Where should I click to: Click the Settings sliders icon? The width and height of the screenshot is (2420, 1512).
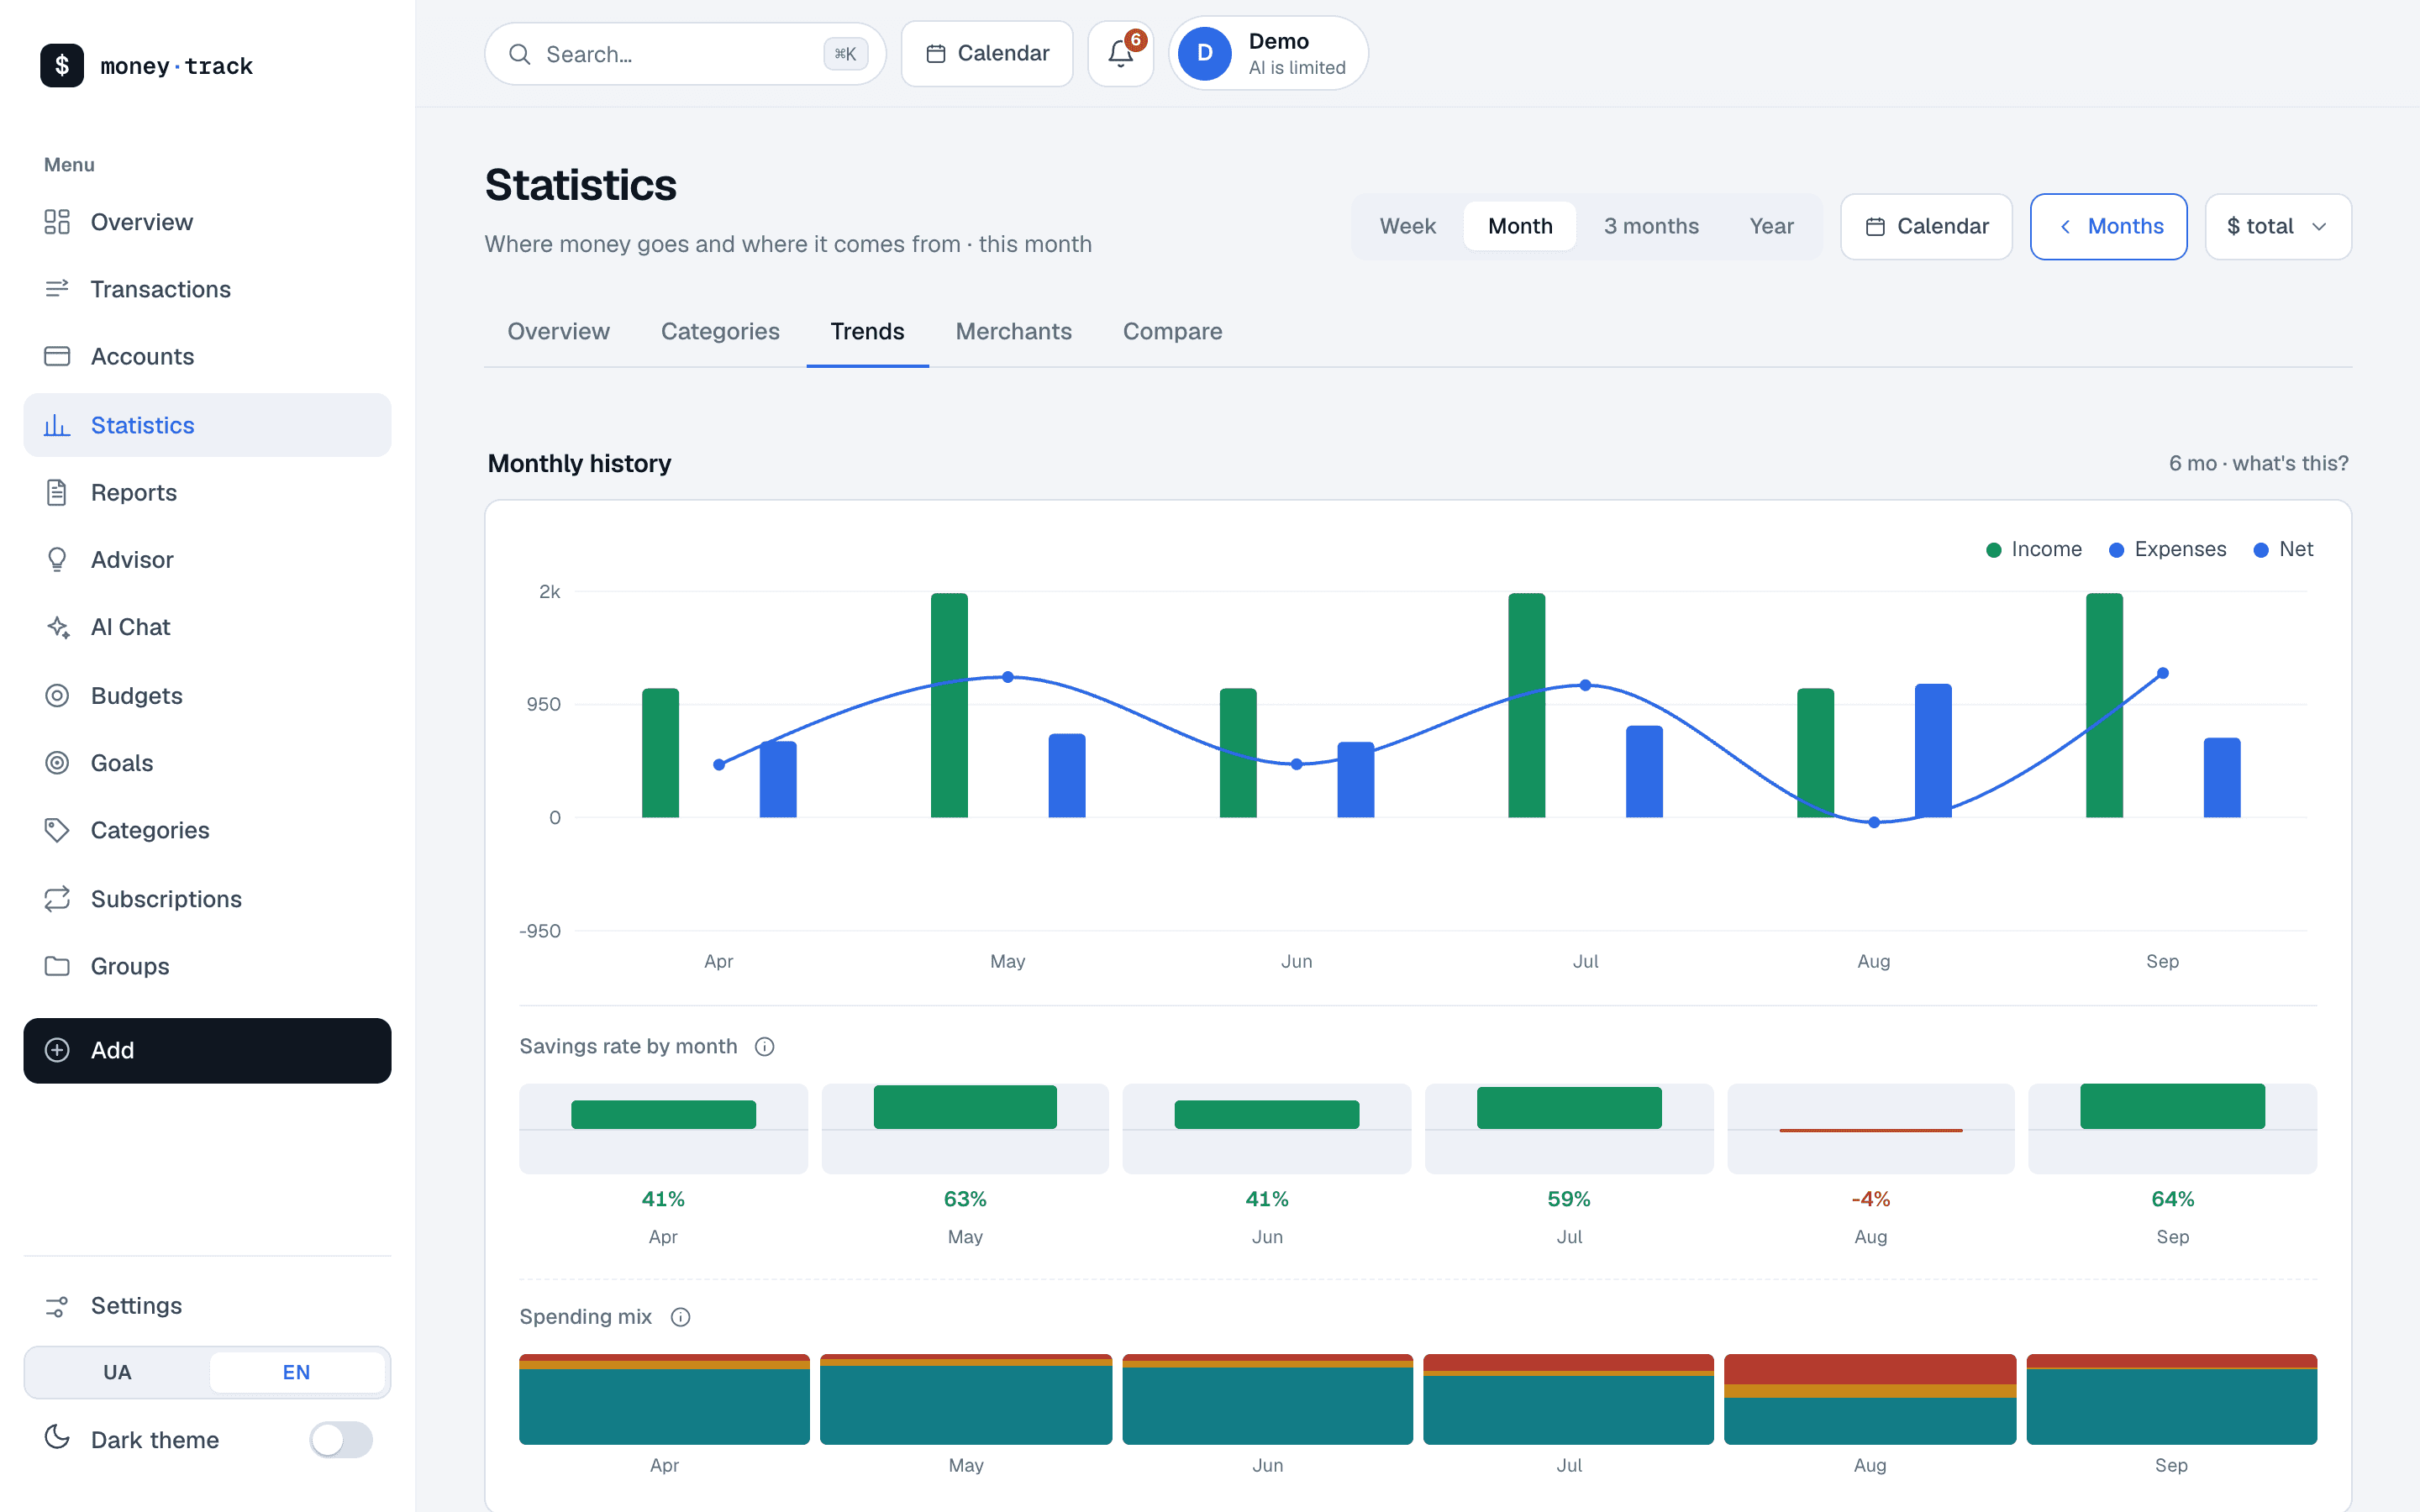[57, 1306]
